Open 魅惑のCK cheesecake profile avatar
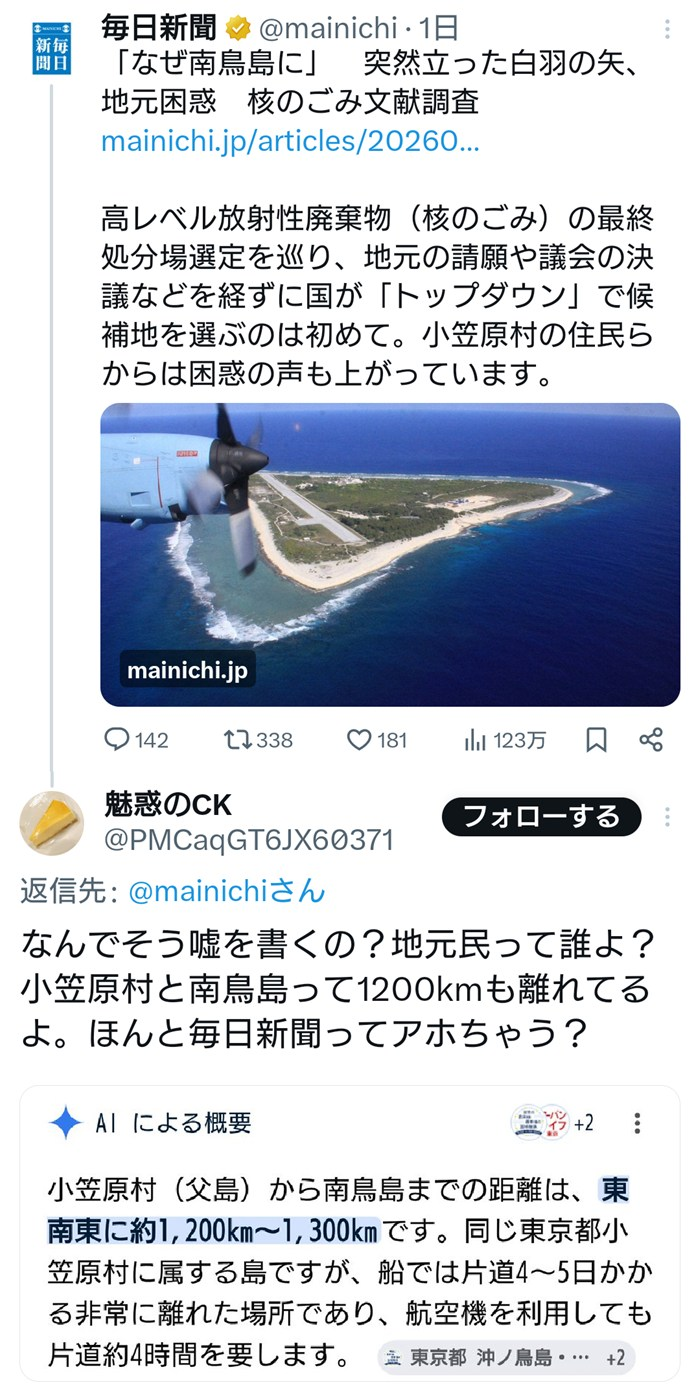The height and width of the screenshot is (1398, 700). (51, 822)
